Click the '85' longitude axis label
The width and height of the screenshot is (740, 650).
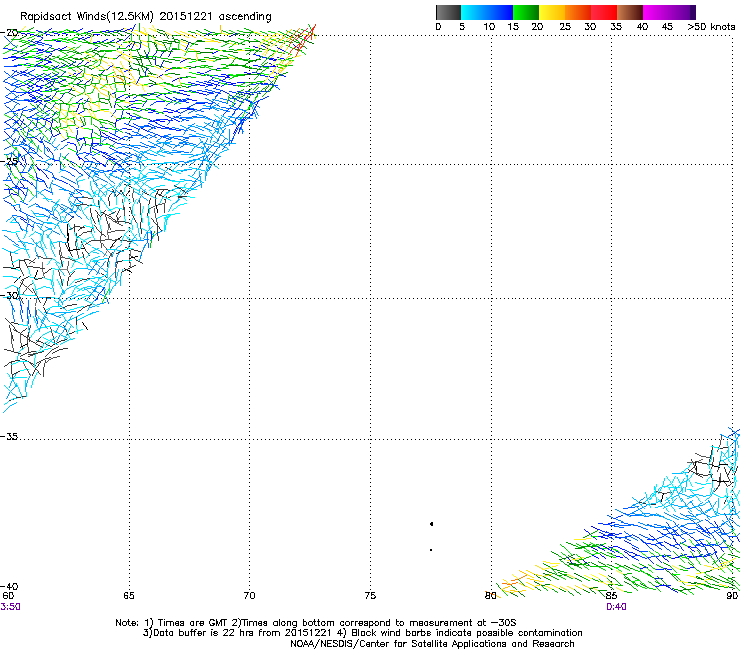[611, 596]
